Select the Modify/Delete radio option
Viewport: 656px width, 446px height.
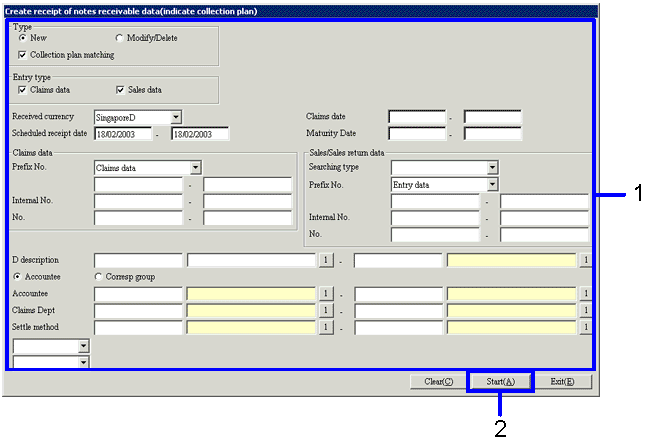click(119, 38)
